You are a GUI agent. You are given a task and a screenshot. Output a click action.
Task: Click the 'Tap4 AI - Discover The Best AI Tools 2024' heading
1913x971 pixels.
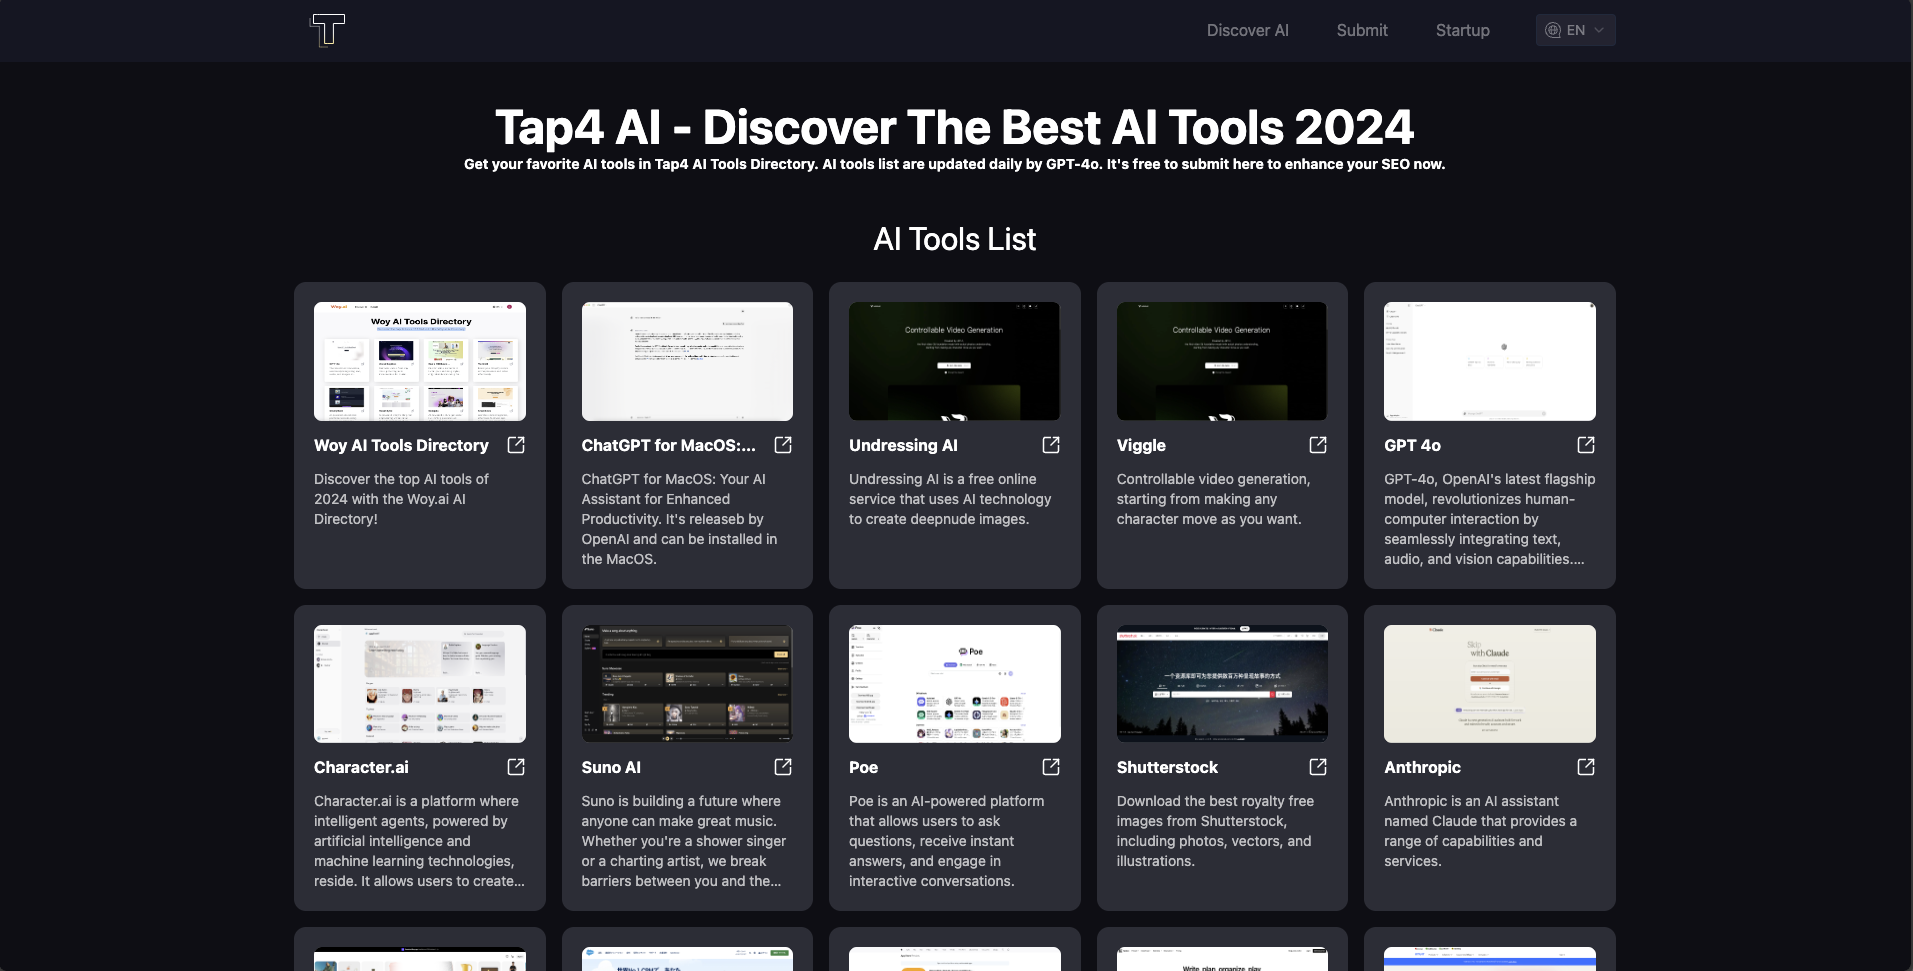955,128
